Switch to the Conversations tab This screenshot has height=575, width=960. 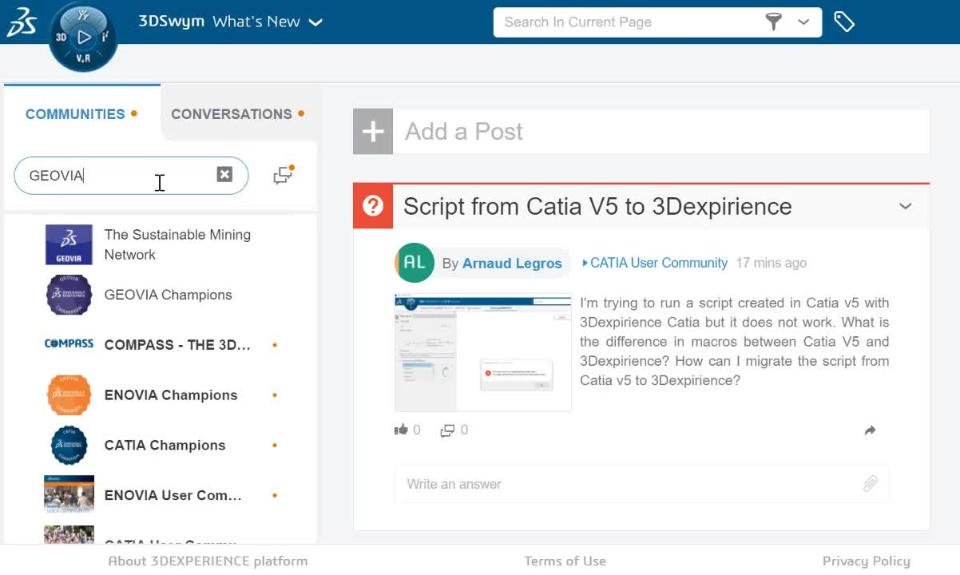pyautogui.click(x=232, y=114)
